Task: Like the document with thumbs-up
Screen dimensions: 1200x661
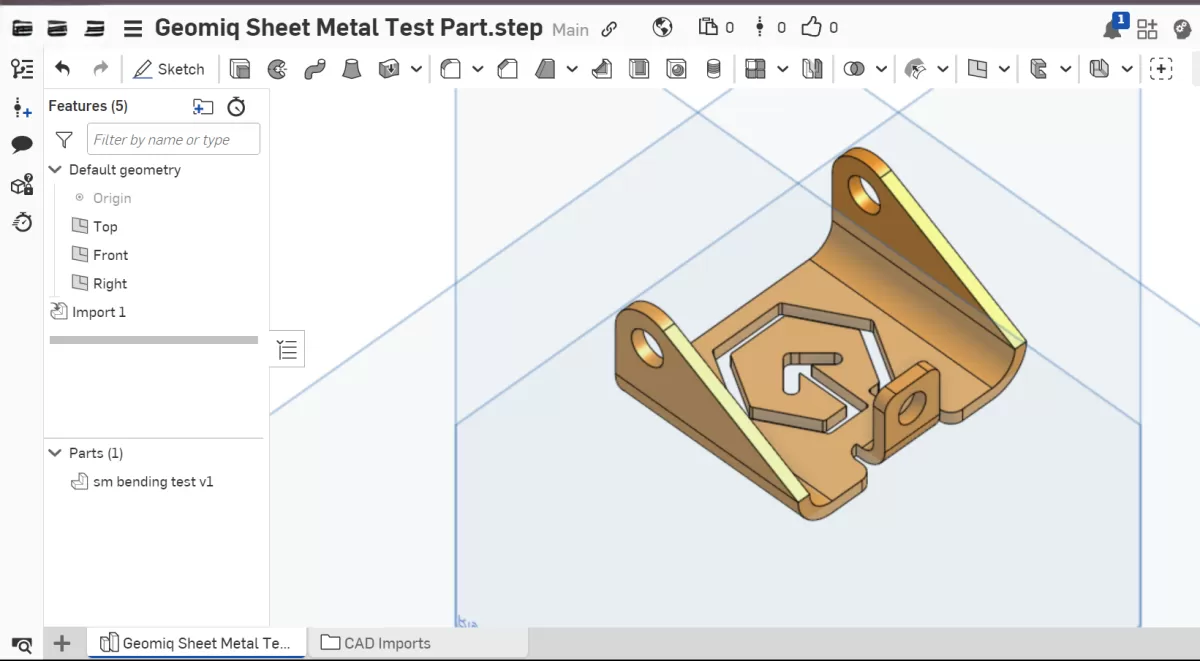Action: [x=811, y=27]
